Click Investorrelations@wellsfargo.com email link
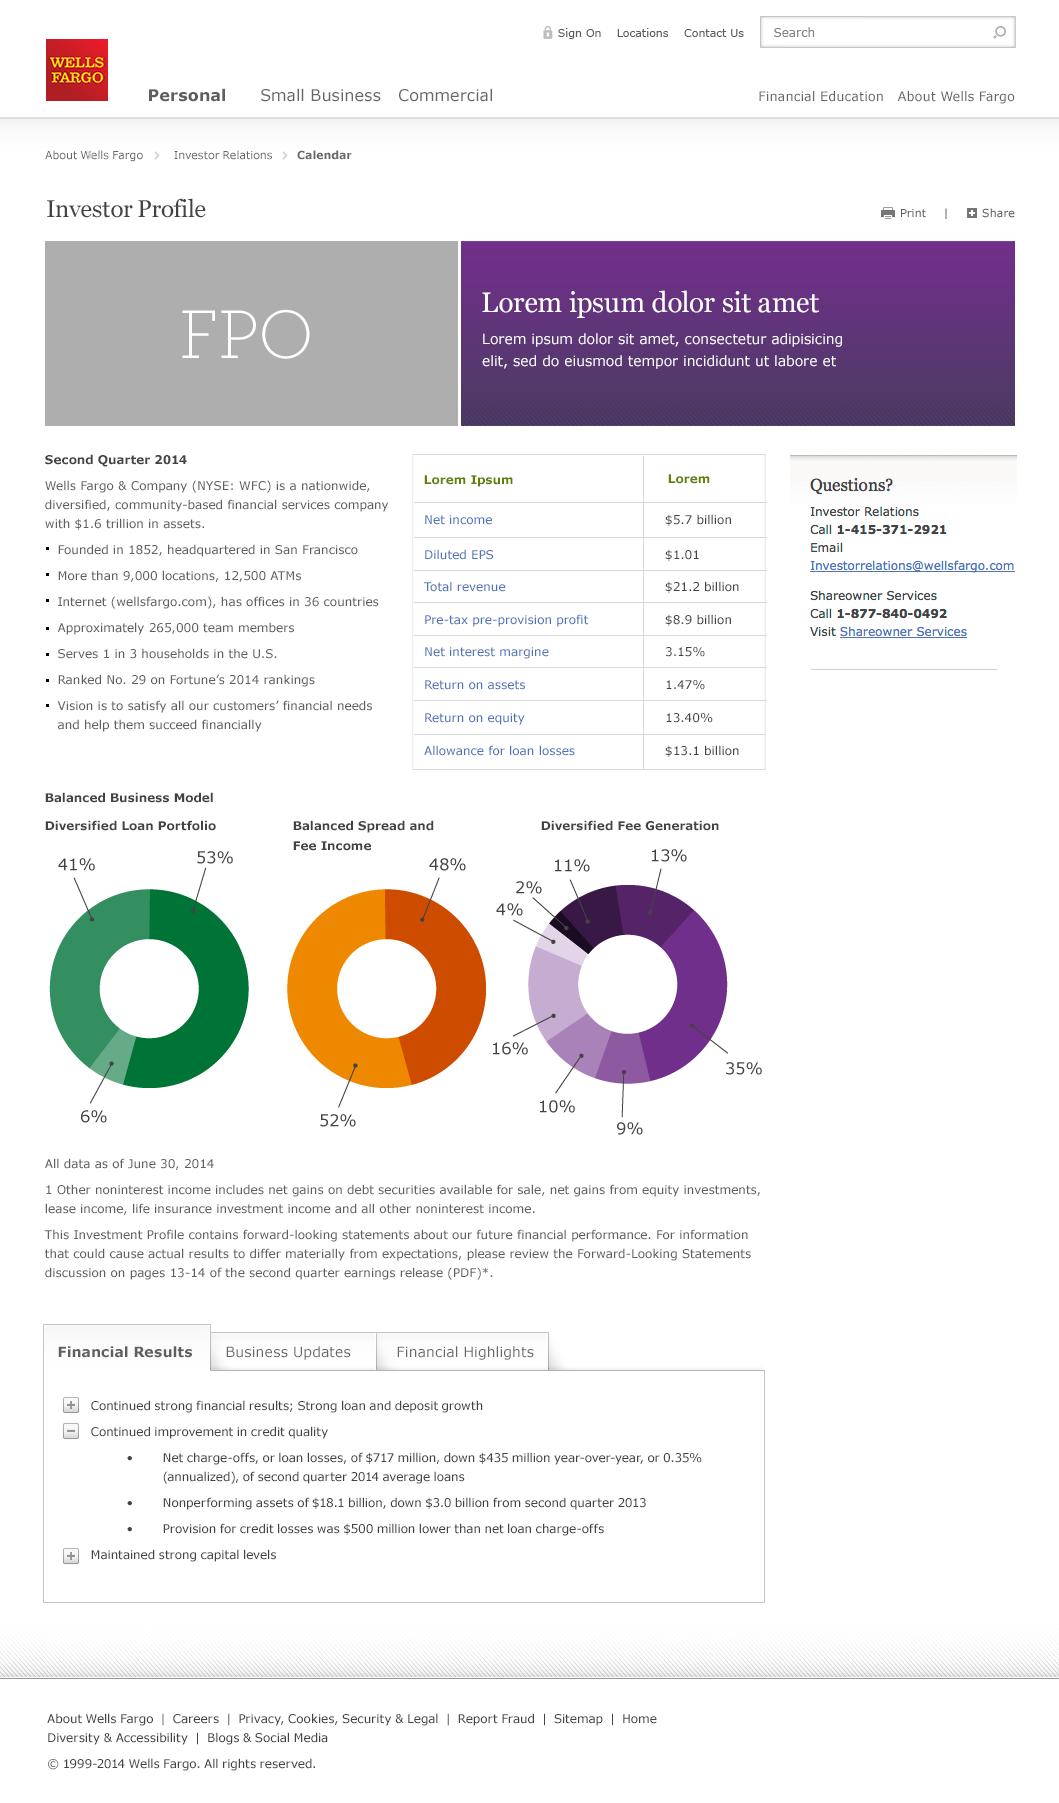1059x1803 pixels. 912,566
